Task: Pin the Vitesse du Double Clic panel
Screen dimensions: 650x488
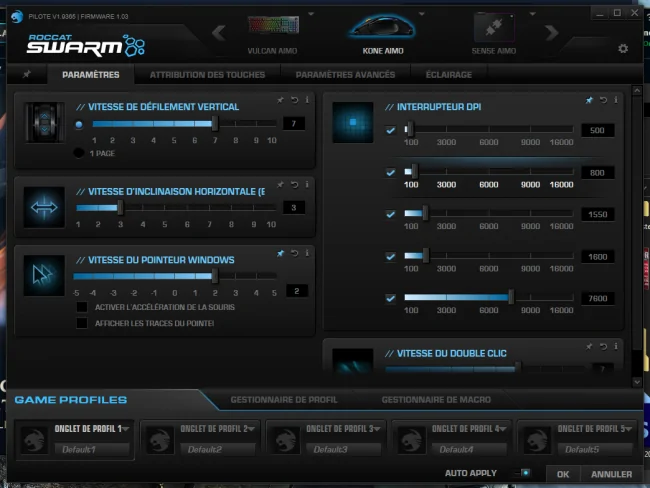Action: [x=589, y=346]
